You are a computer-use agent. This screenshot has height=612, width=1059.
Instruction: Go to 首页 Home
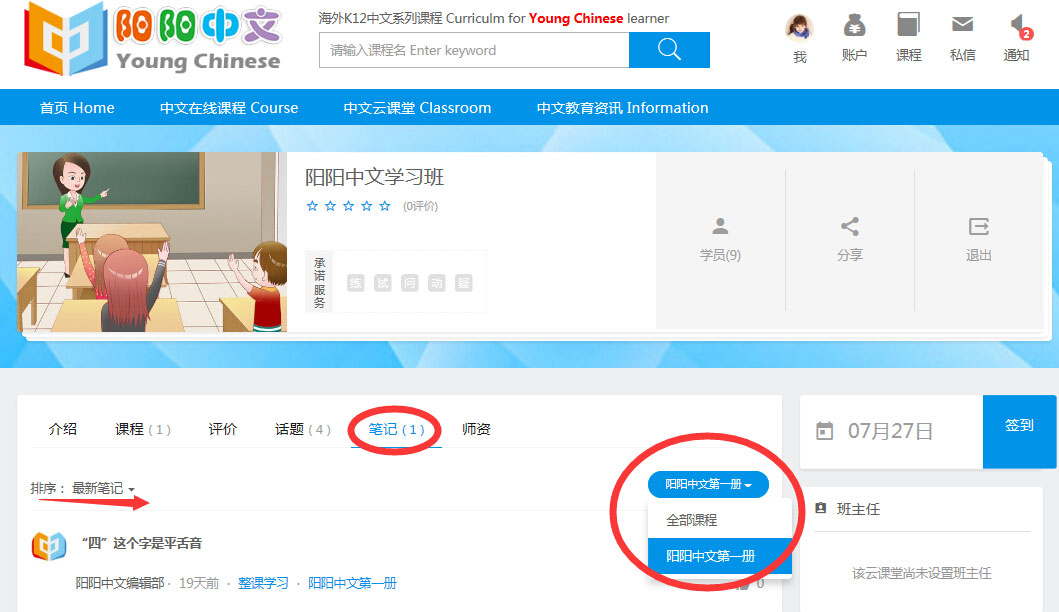click(x=77, y=107)
